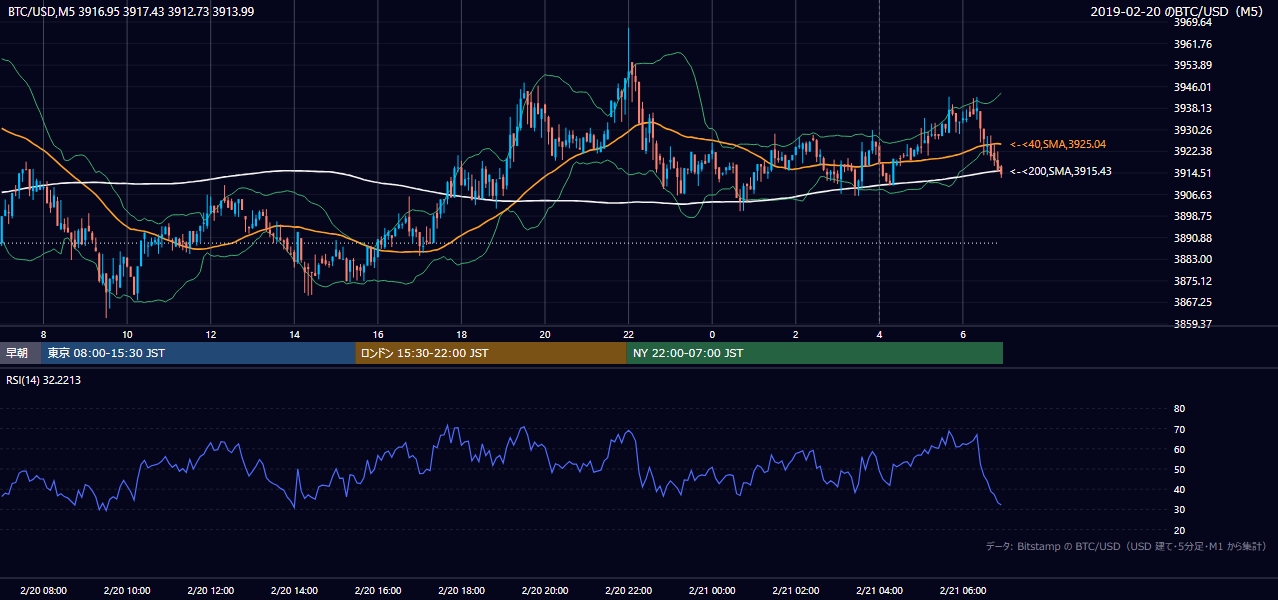Click the 2/21 00:00 time label
1278x600 pixels.
click(x=712, y=591)
